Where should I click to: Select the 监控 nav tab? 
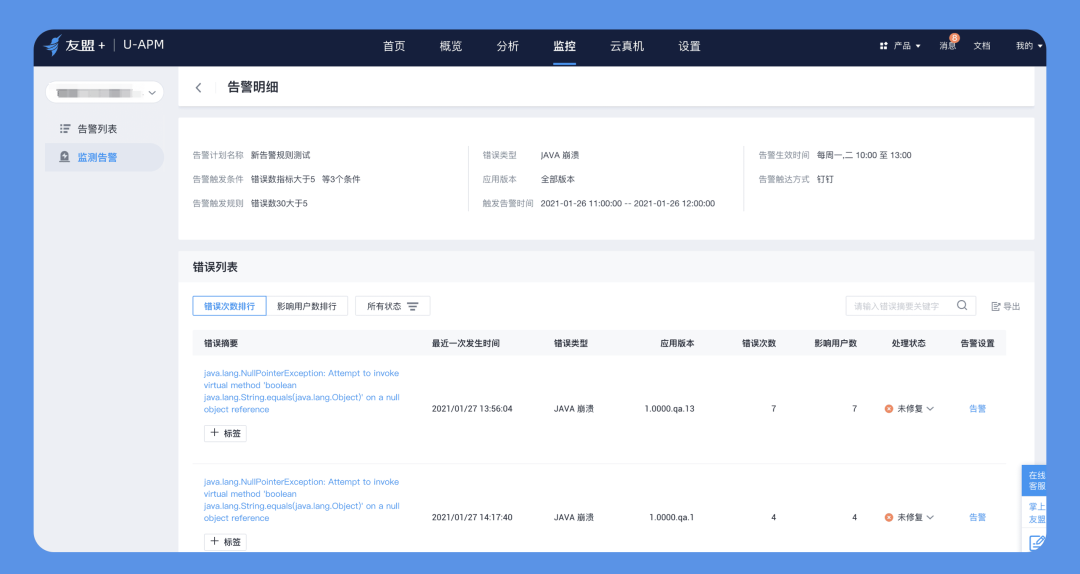[x=564, y=46]
